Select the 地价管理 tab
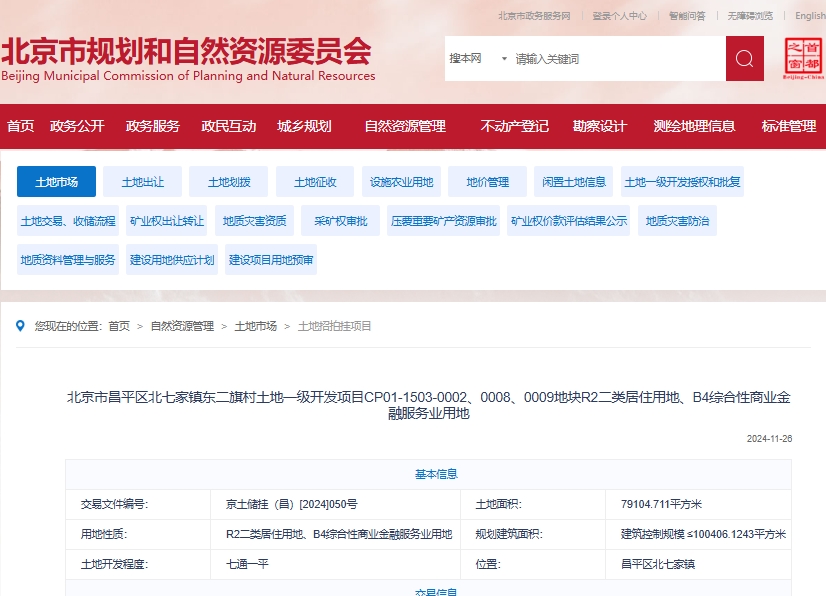The height and width of the screenshot is (596, 826). click(x=487, y=182)
